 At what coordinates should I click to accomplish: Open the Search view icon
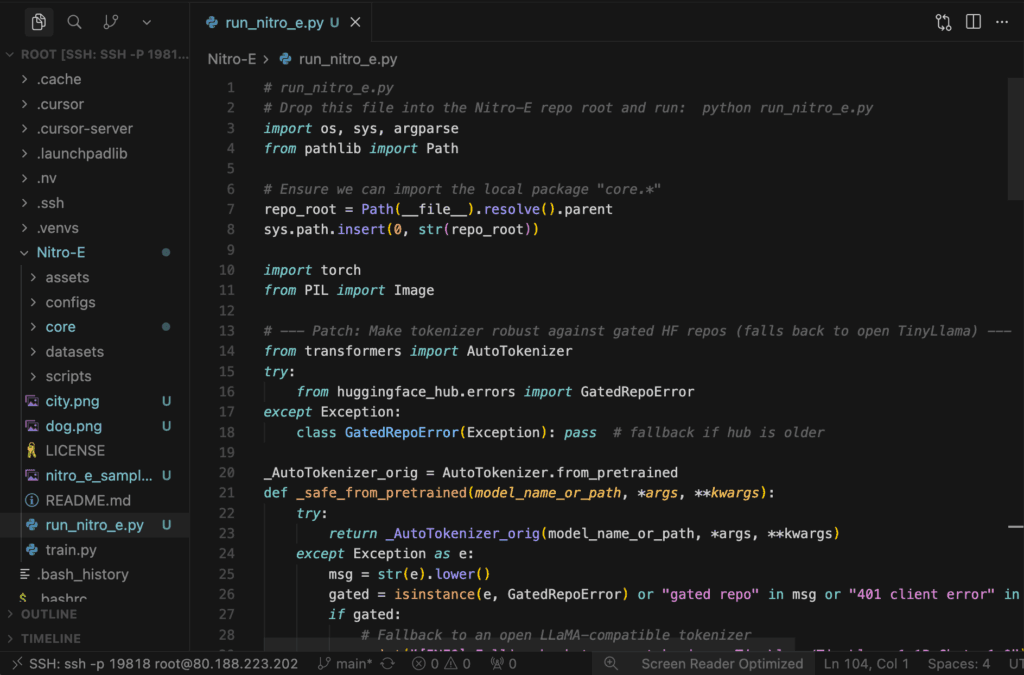(x=74, y=22)
